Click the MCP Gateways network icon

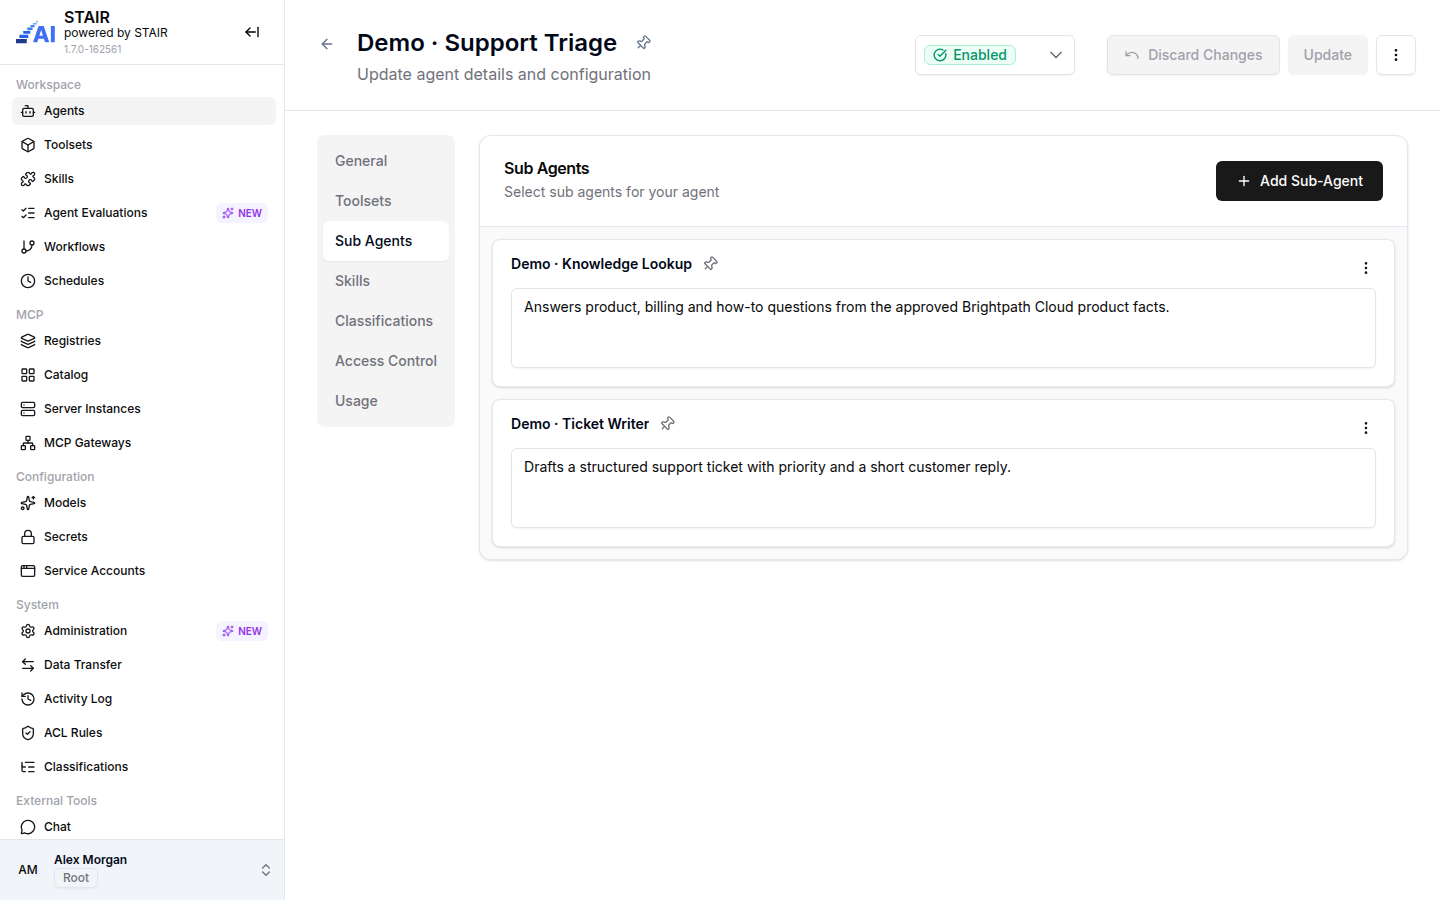point(28,443)
